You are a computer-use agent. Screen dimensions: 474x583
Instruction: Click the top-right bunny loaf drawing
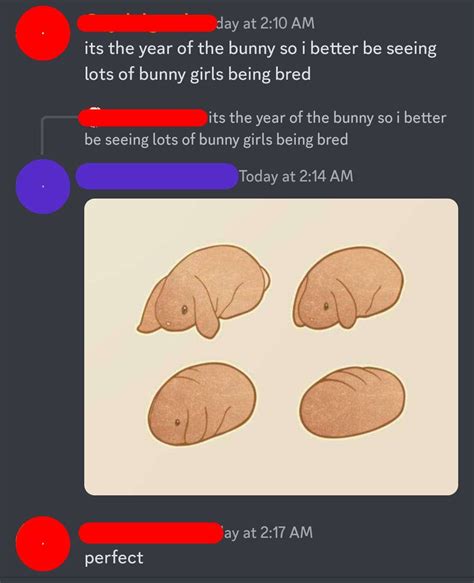point(348,287)
